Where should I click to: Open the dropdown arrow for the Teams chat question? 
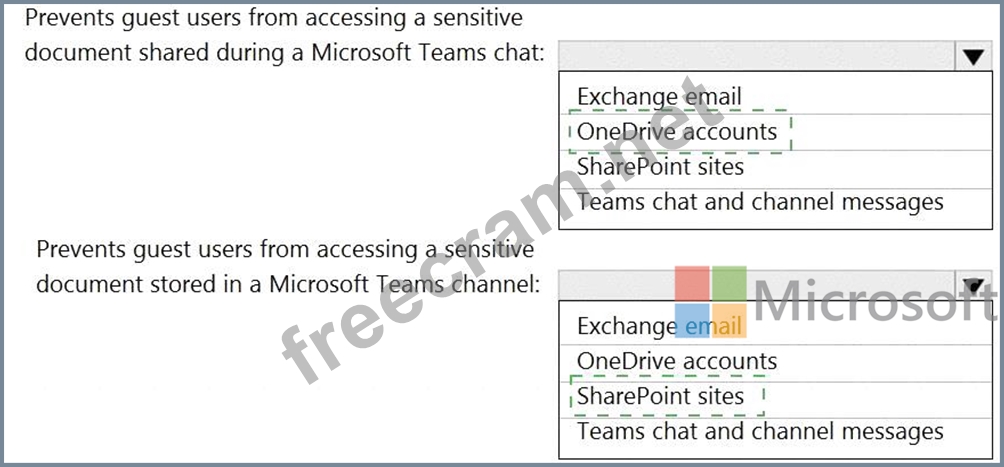pyautogui.click(x=973, y=57)
